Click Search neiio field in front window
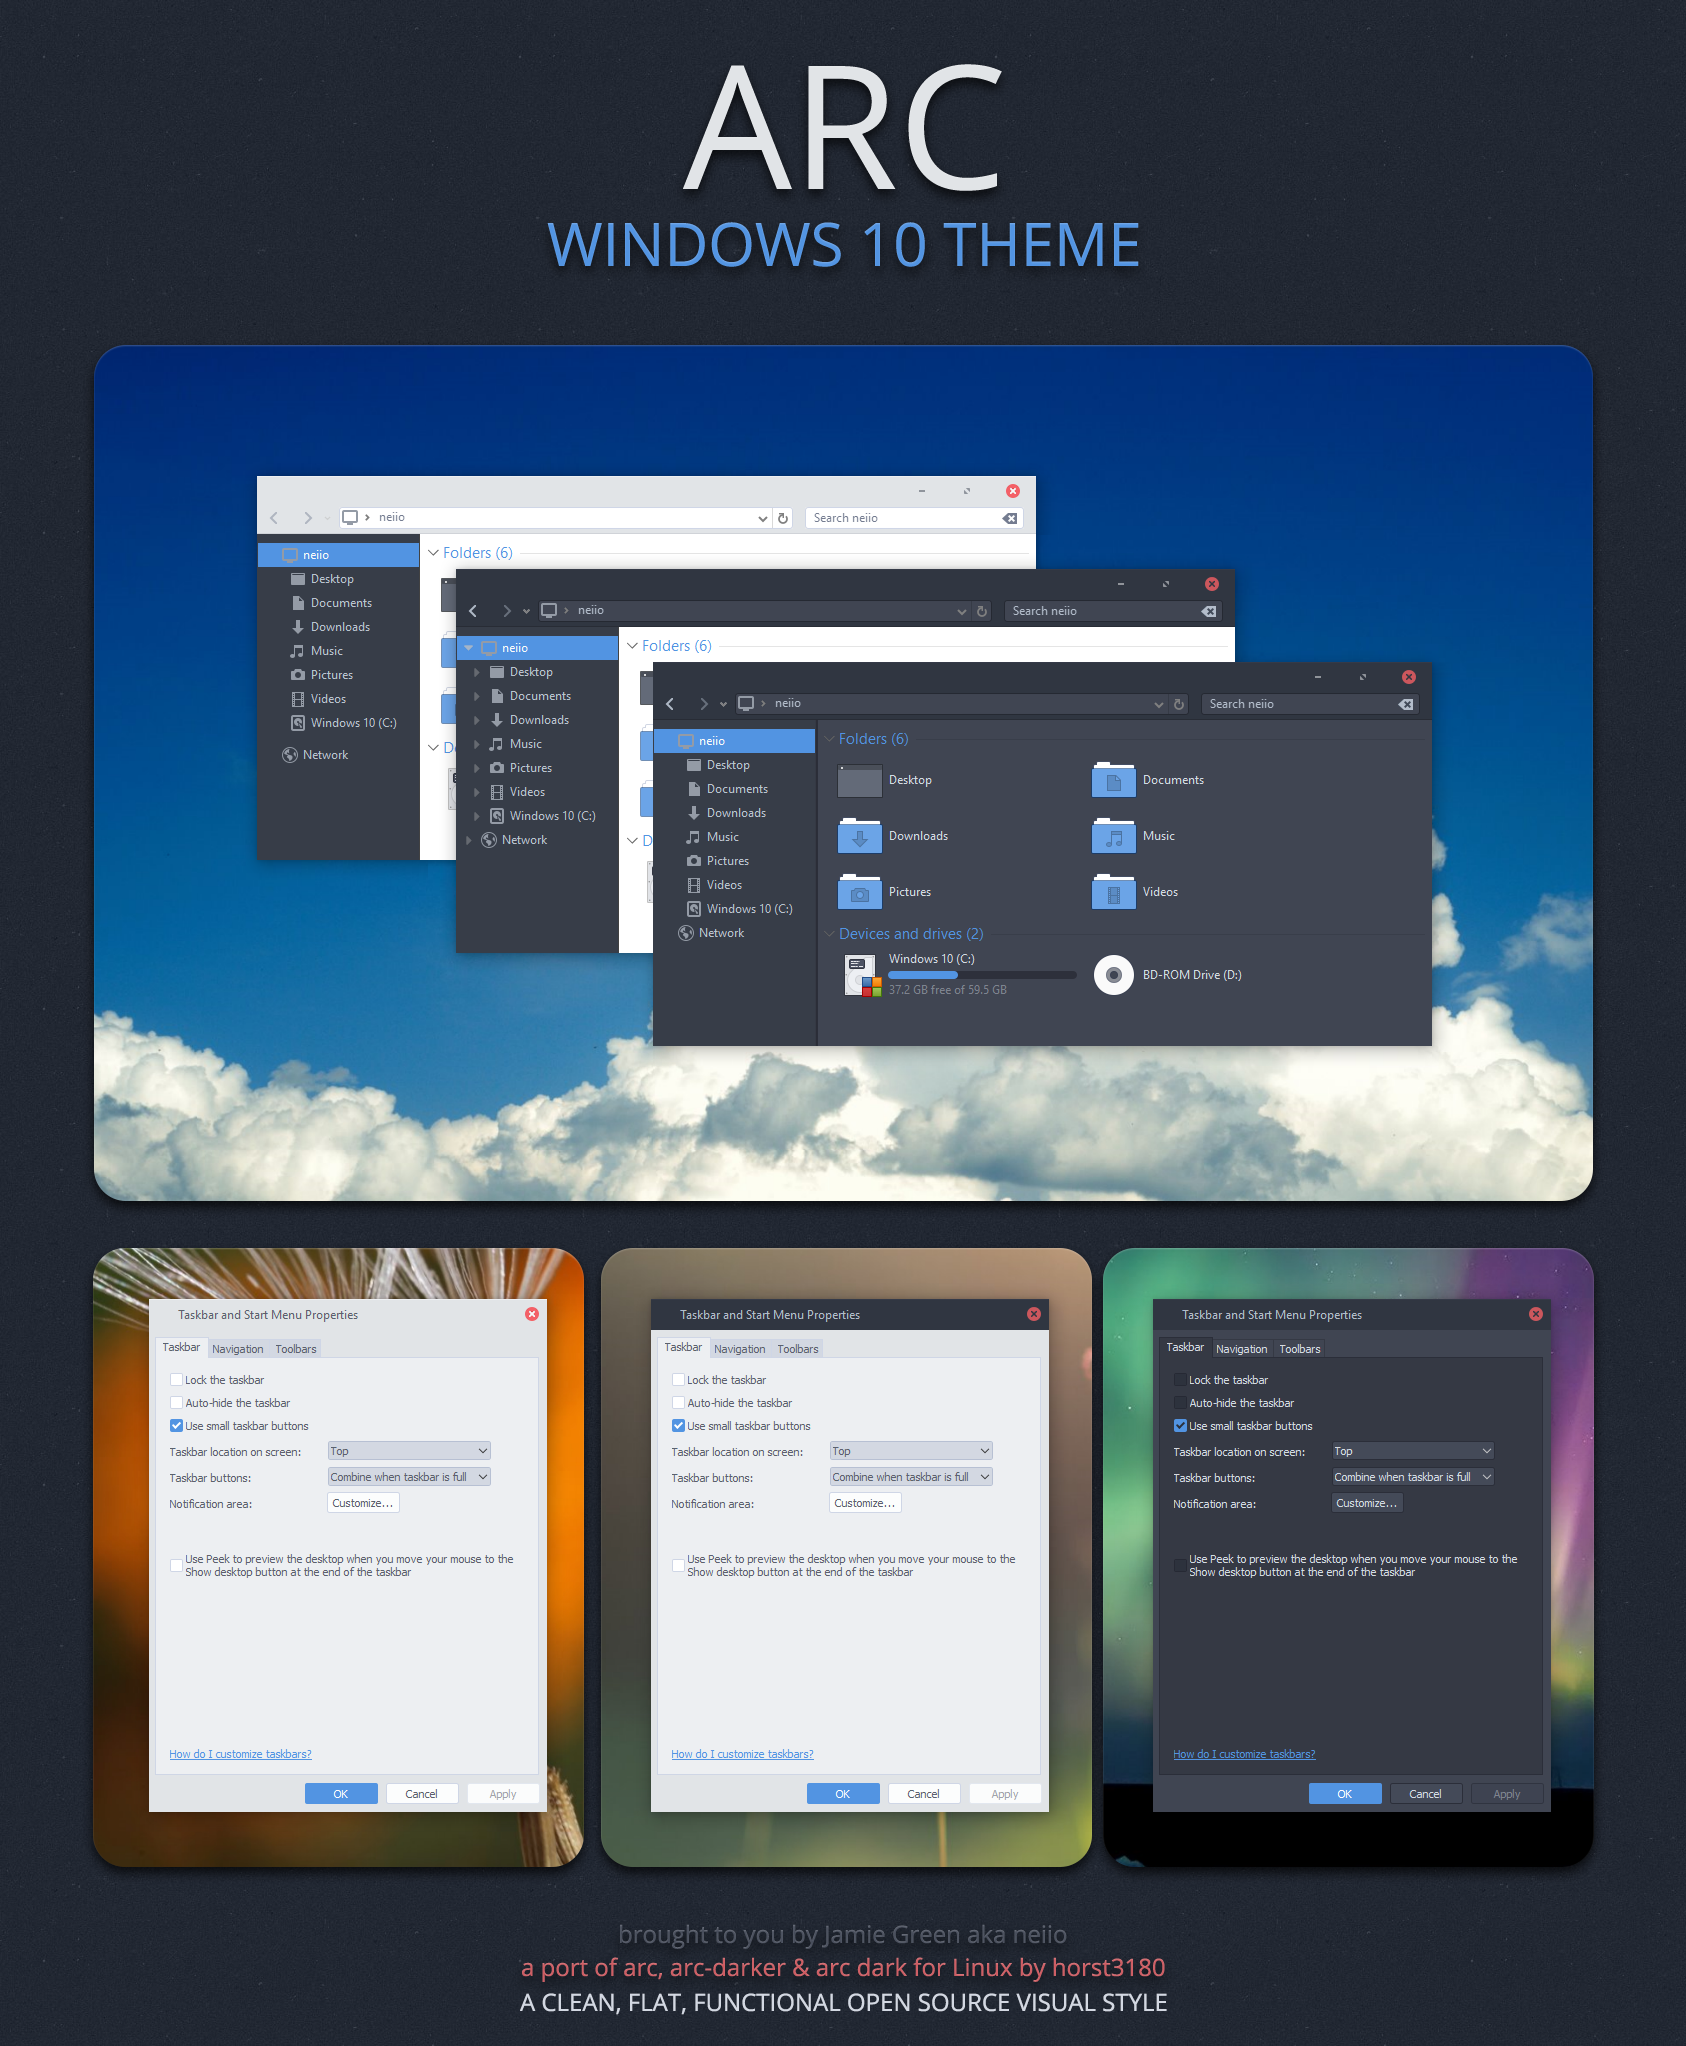This screenshot has width=1686, height=2046. coord(1310,704)
